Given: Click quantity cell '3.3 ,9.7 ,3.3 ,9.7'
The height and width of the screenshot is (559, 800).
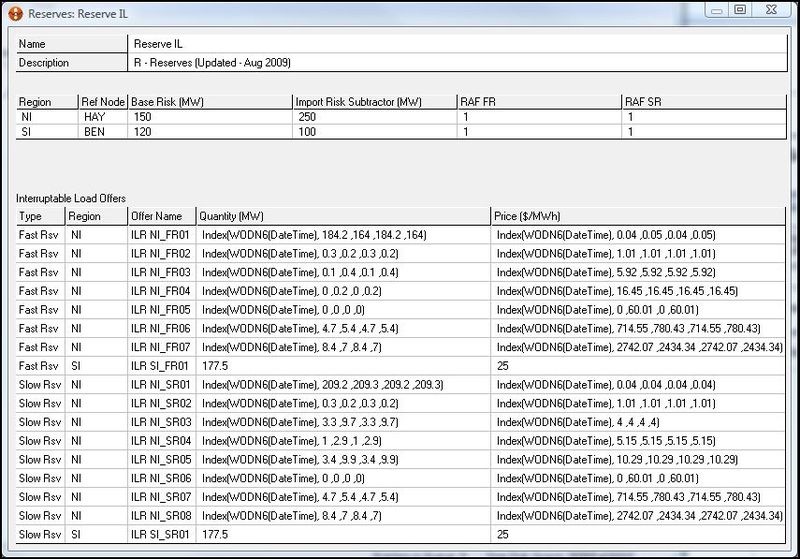Looking at the screenshot, I should point(343,422).
